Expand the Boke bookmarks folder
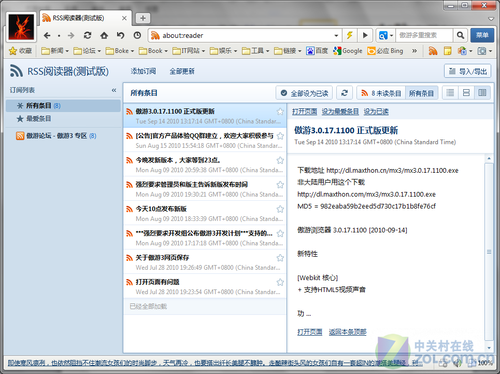The image size is (500, 374). (120, 51)
